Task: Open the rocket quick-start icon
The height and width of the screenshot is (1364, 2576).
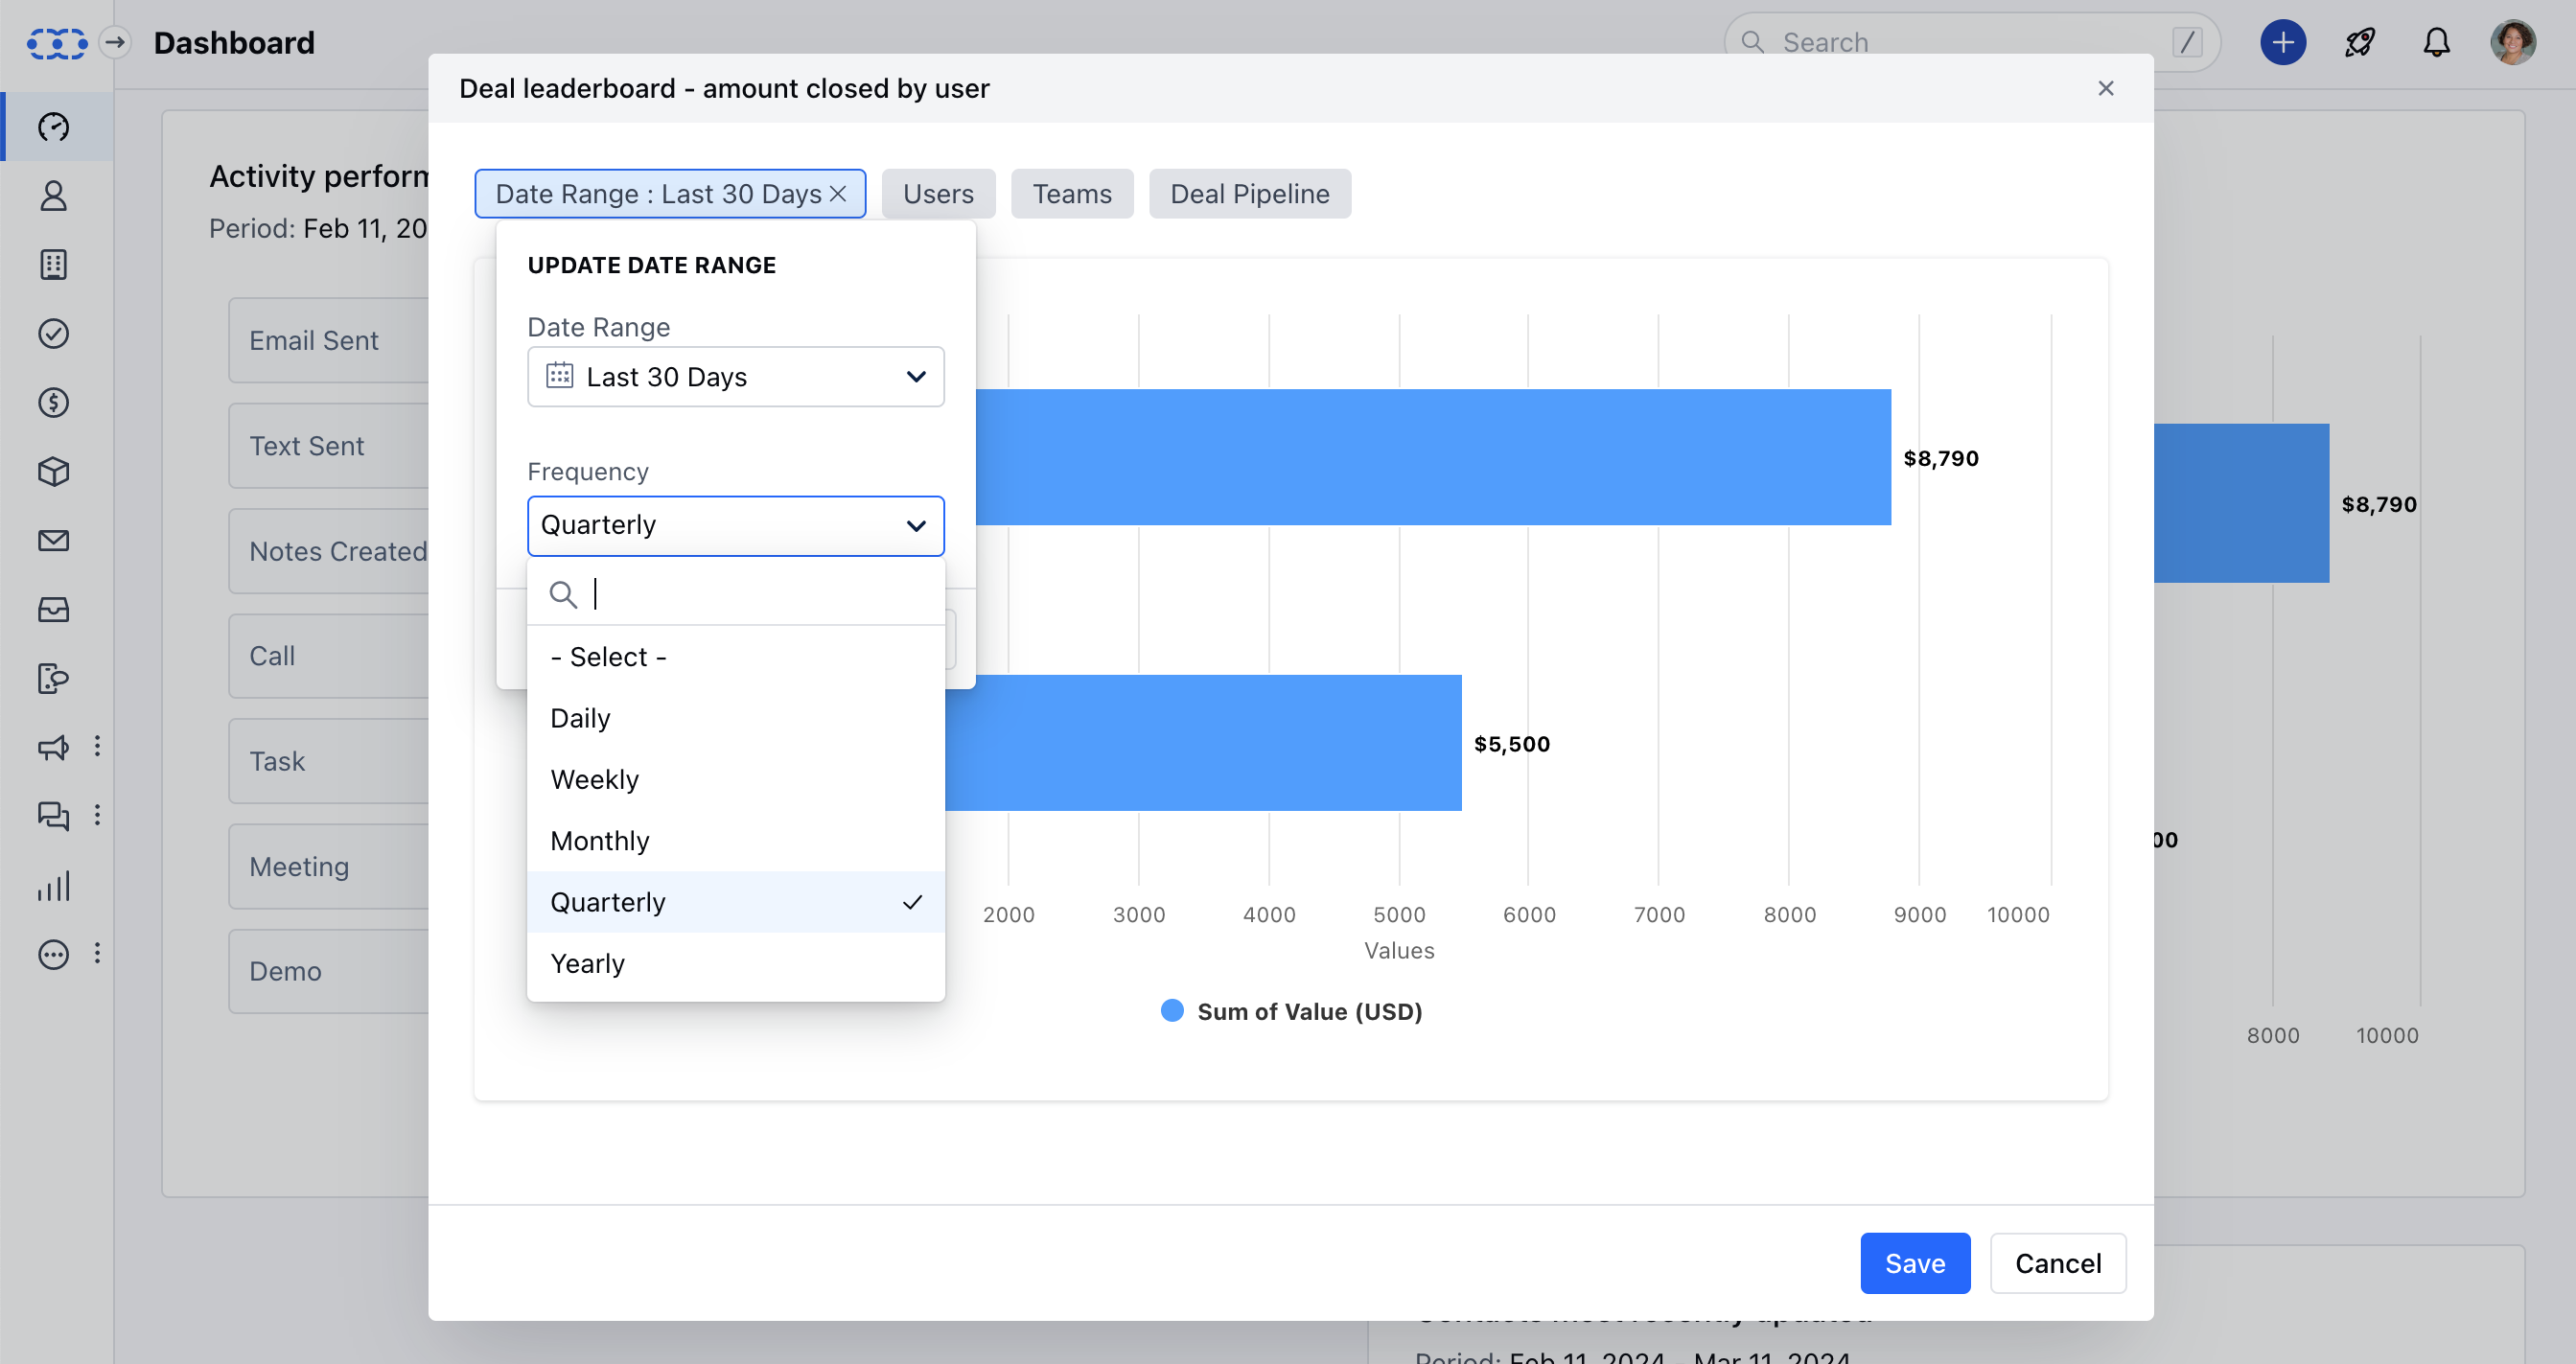Action: 2360,42
